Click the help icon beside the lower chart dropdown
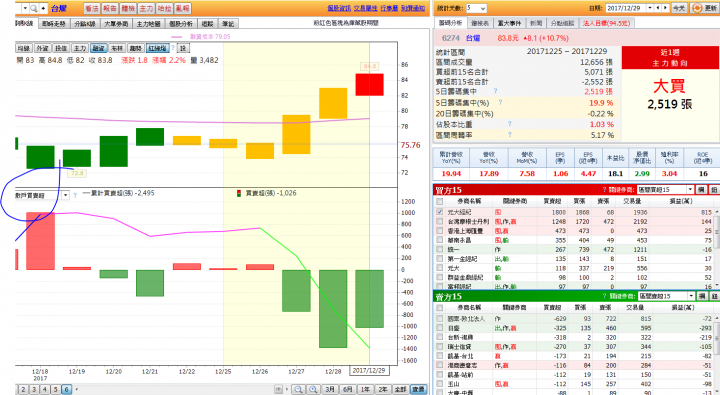720x395 pixels. (x=75, y=195)
